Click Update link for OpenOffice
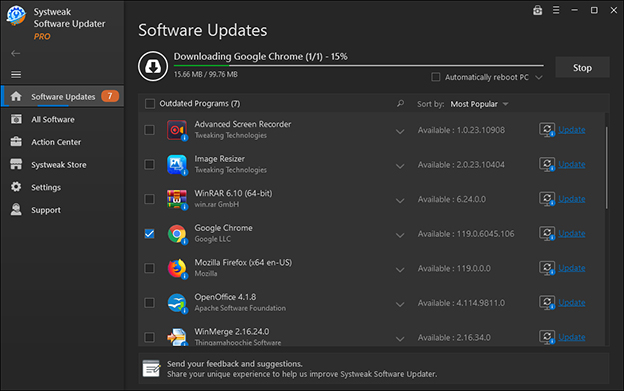 [x=571, y=303]
